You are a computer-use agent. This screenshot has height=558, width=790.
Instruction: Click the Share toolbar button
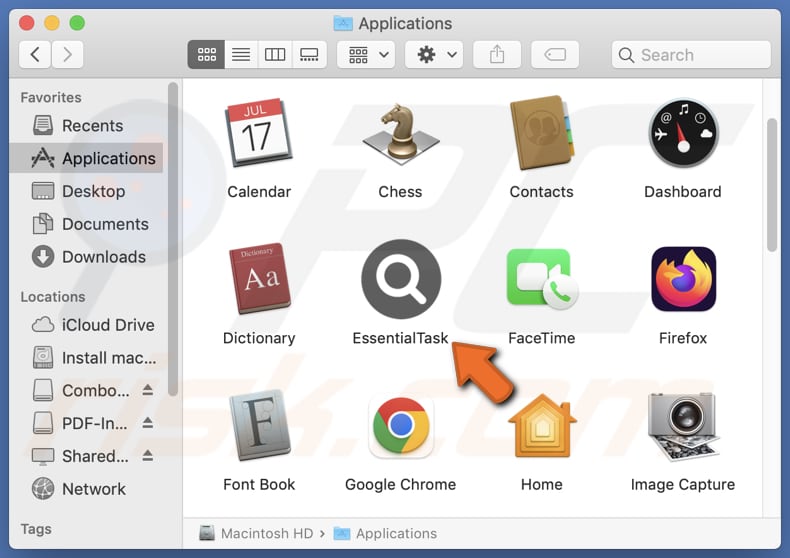click(x=497, y=54)
